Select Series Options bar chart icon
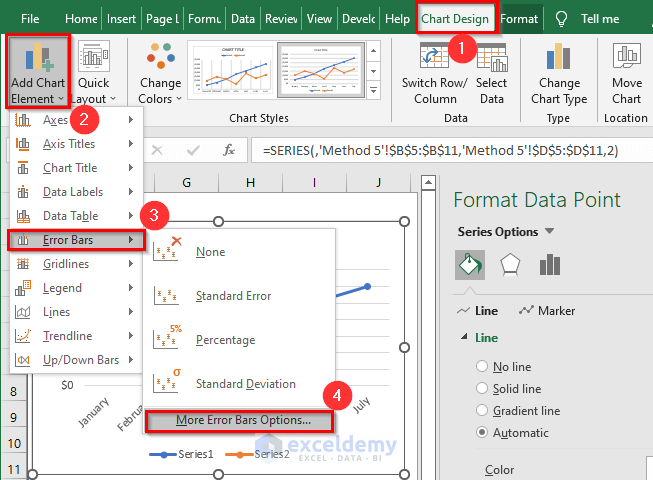This screenshot has height=480, width=653. (x=550, y=265)
